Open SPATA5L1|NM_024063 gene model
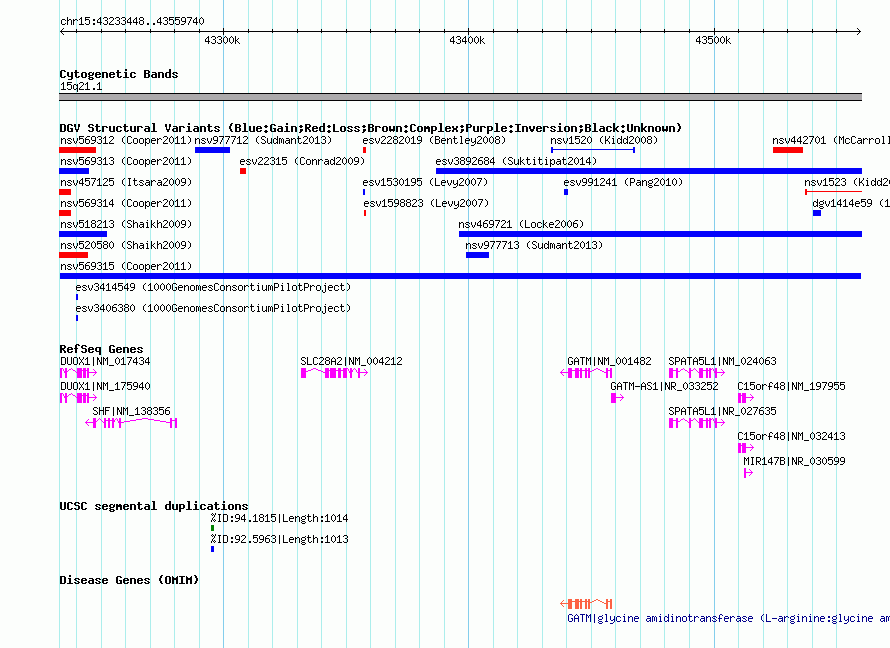 697,373
